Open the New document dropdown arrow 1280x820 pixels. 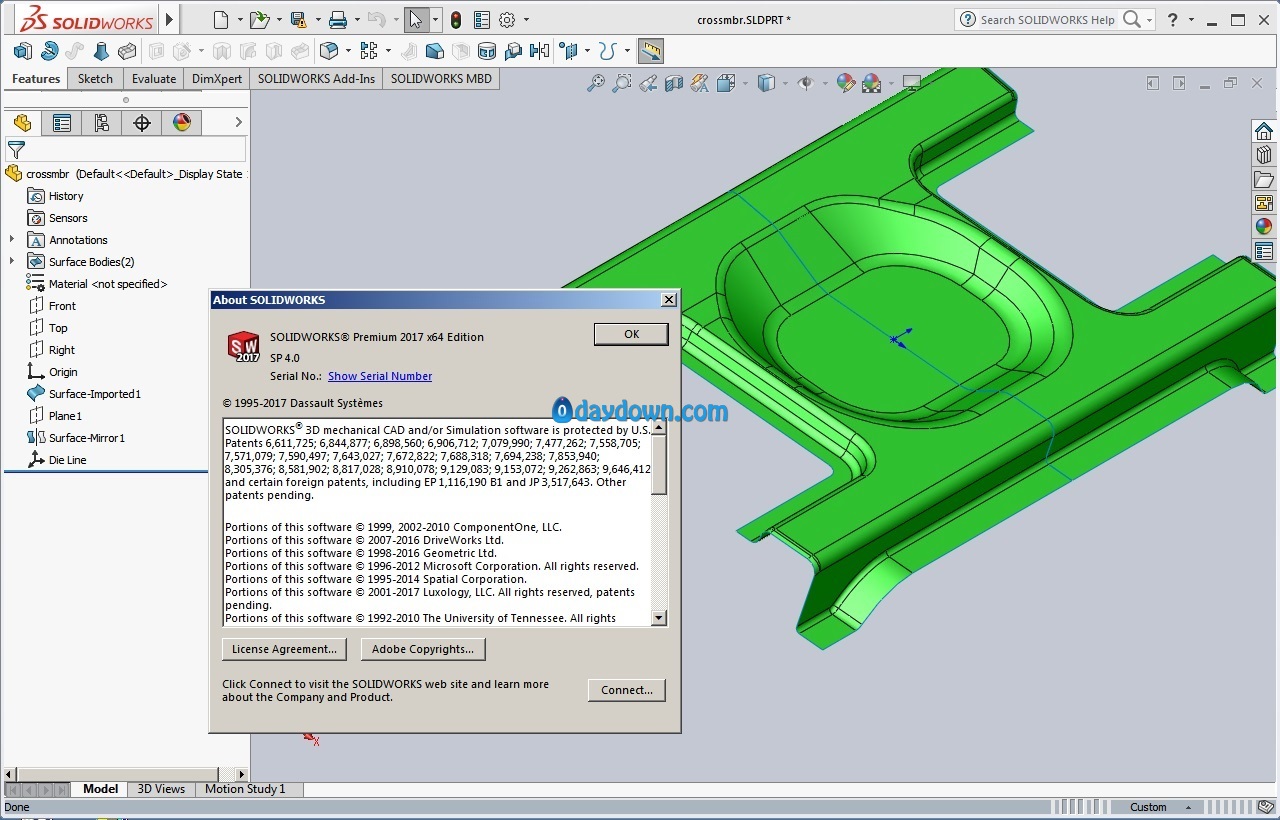coord(239,20)
